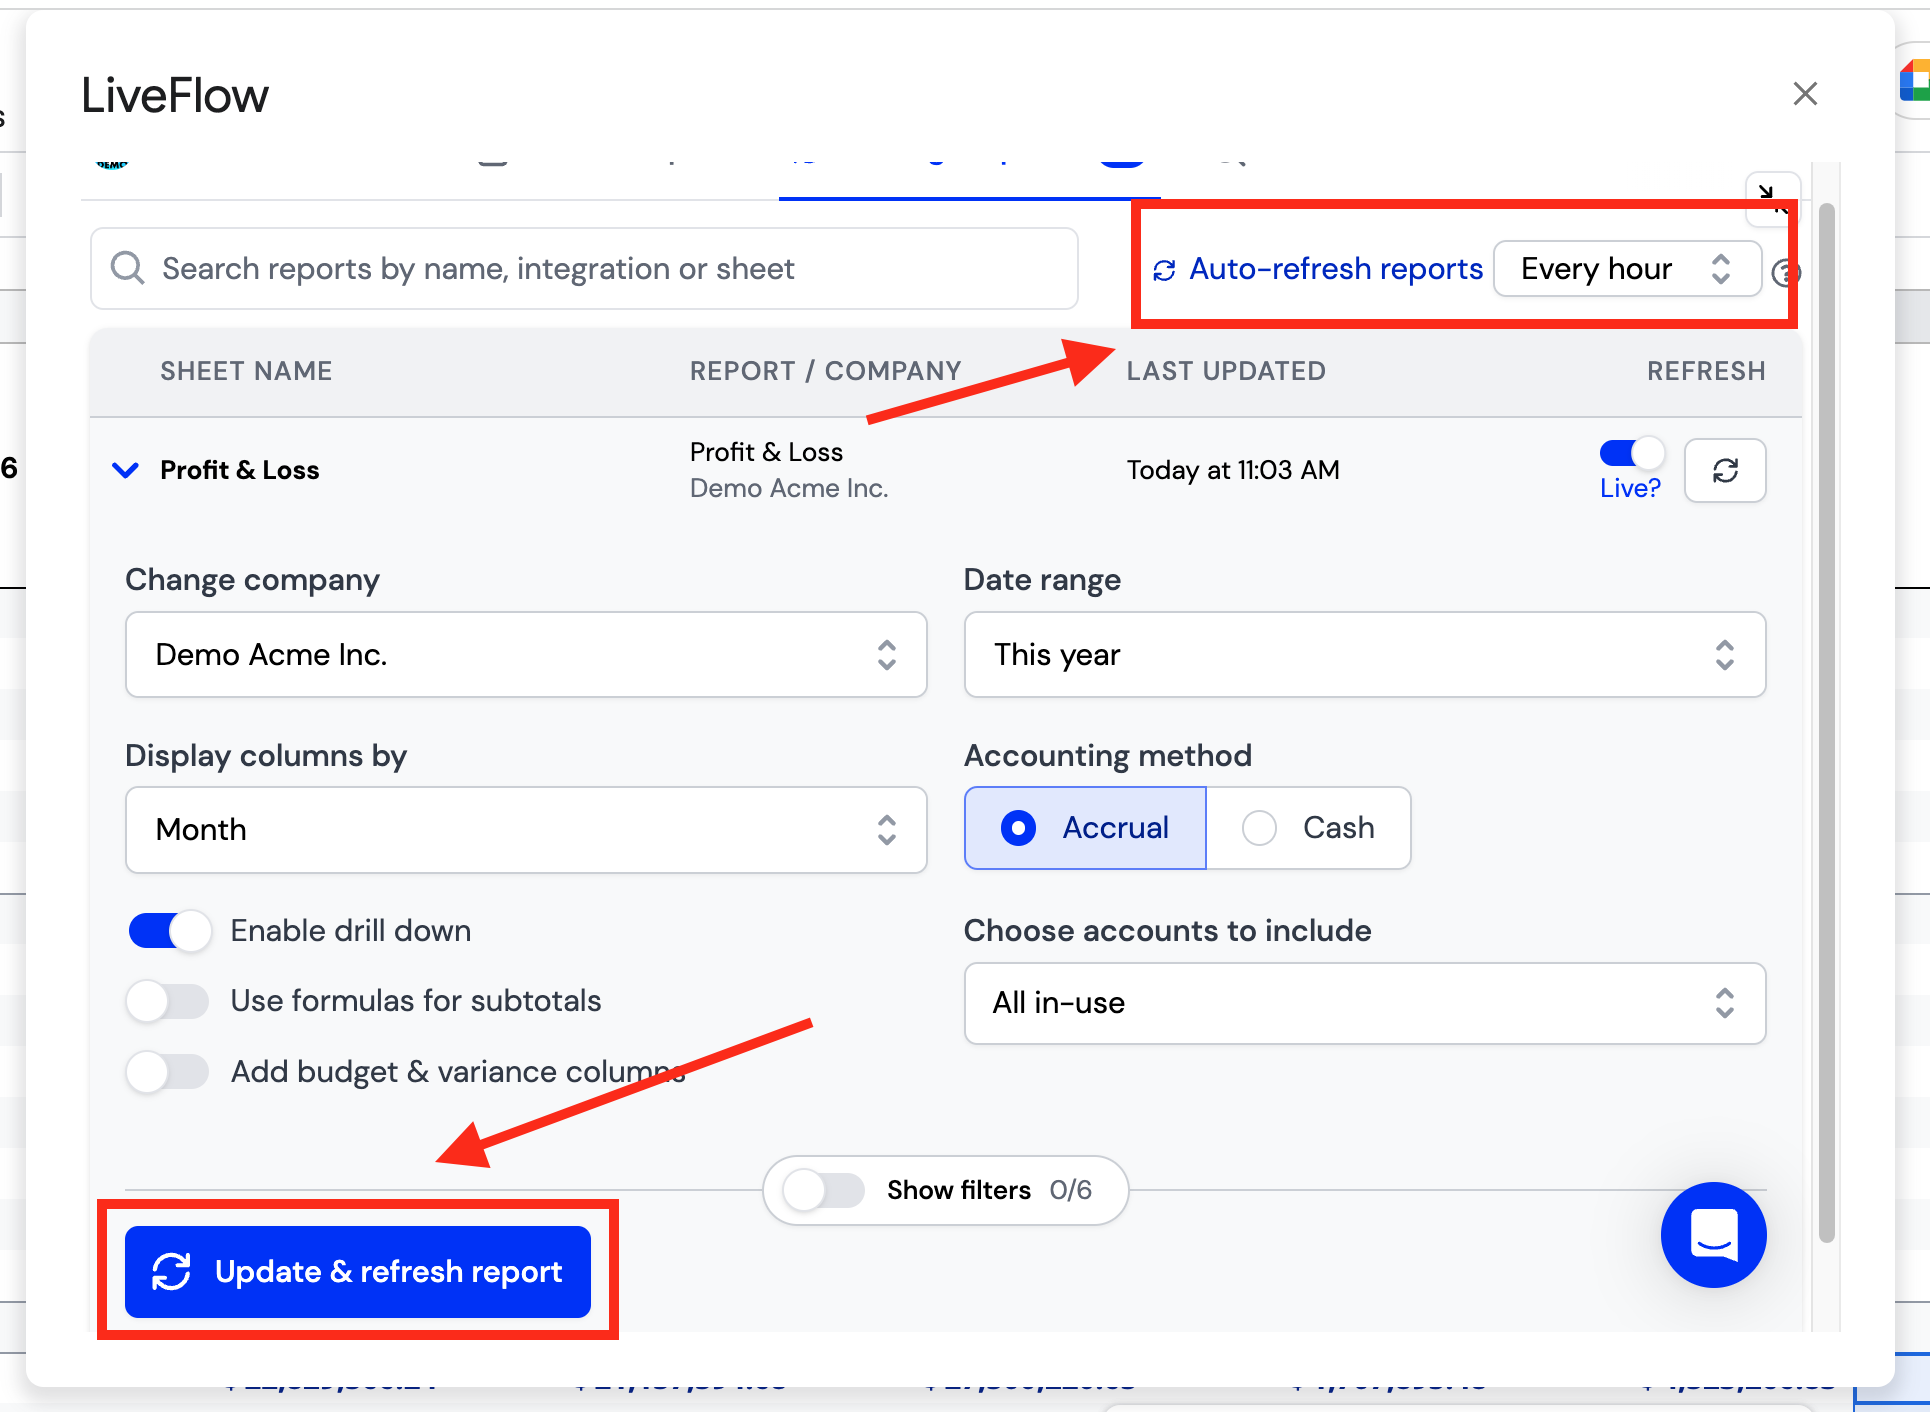Open the Date range This year dropdown
1930x1412 pixels.
1364,655
